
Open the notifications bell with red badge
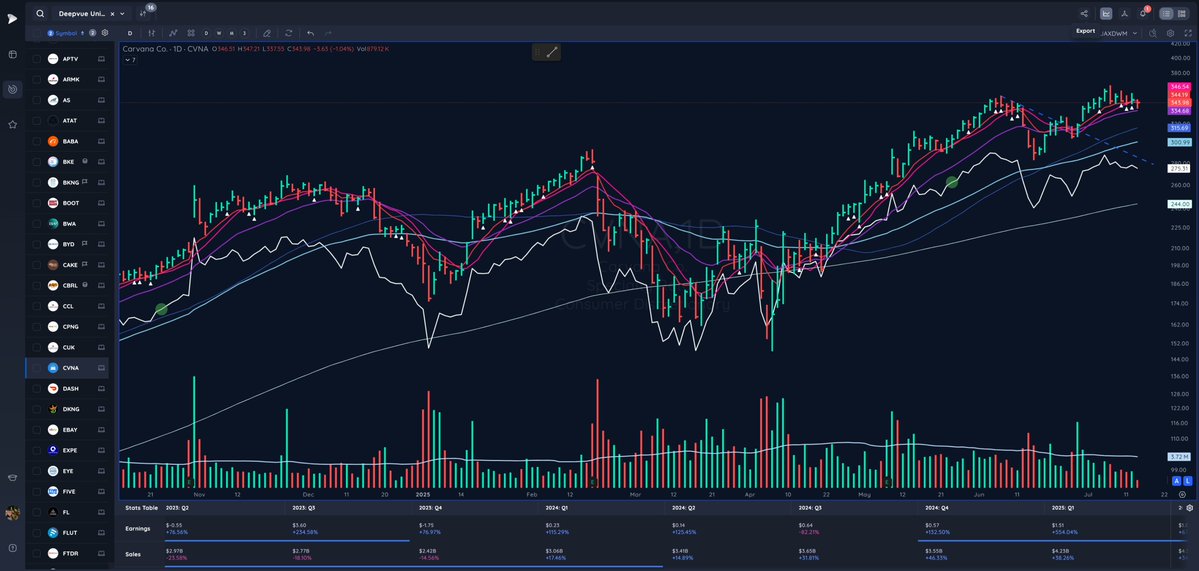[x=1143, y=12]
